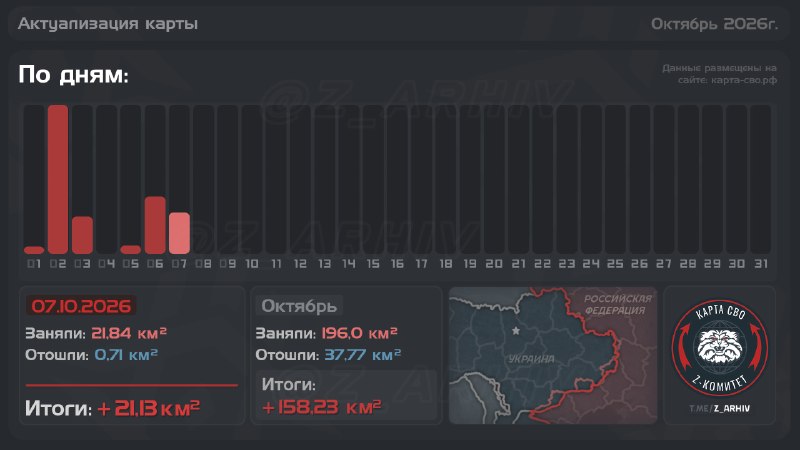800x450 pixels.
Task: Click the day label 31 under chart
Action: [761, 264]
